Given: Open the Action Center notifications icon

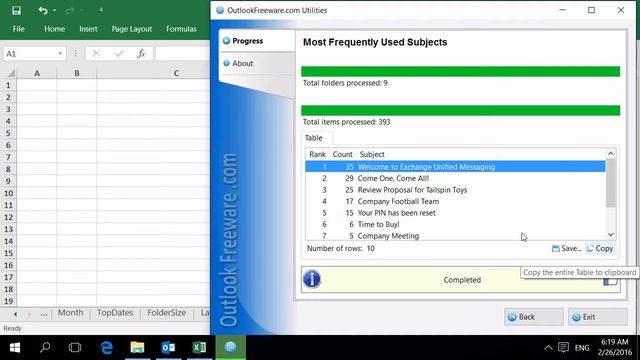Looking at the screenshot, I should (564, 348).
